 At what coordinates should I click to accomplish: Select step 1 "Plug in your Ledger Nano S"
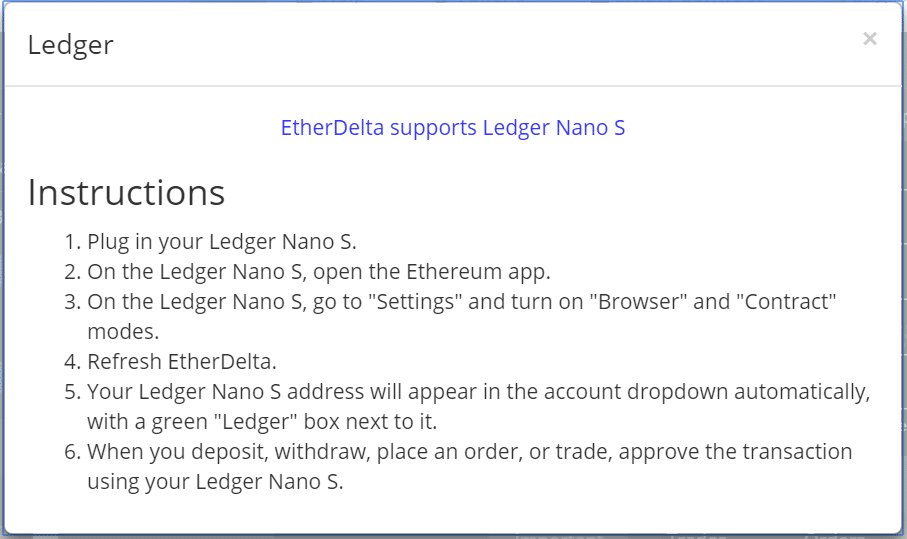pyautogui.click(x=221, y=241)
